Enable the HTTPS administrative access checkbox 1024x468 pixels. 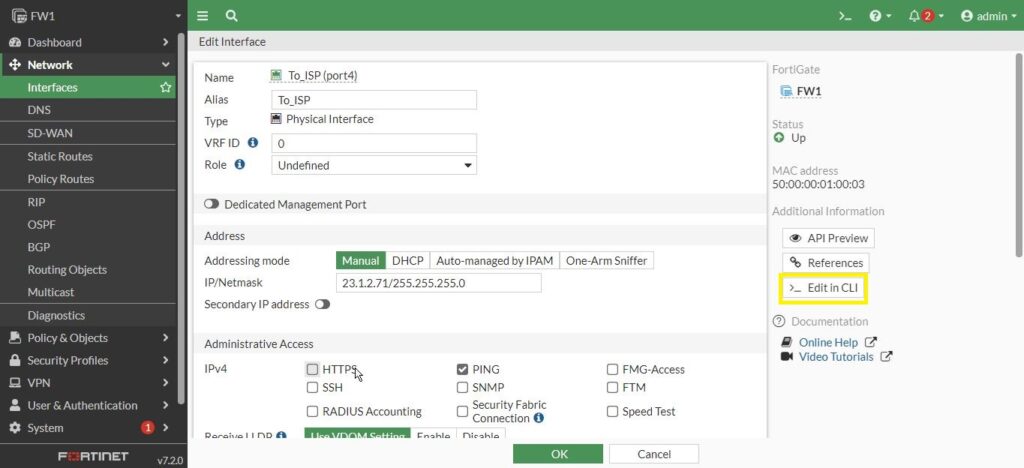(x=313, y=369)
